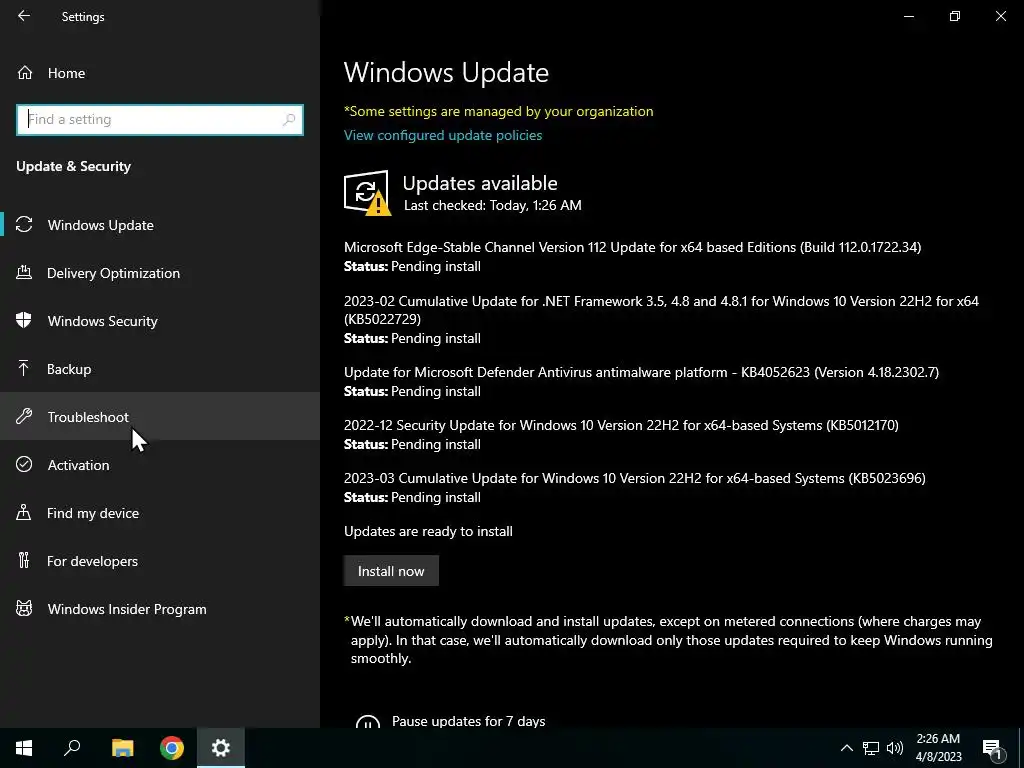1024x768 pixels.
Task: Click the Windows Update sync icon
Action: 24,225
